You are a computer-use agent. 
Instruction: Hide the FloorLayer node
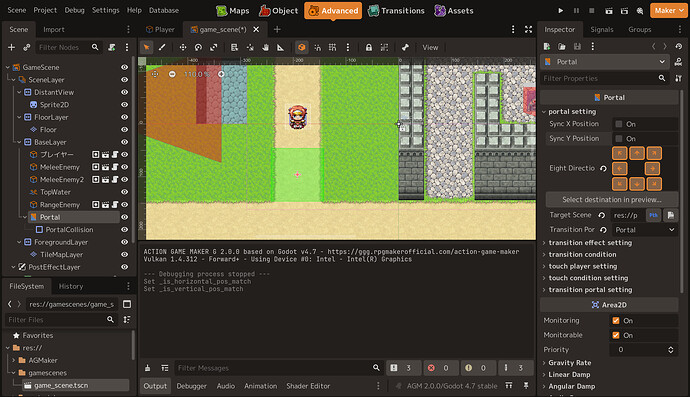[x=125, y=117]
